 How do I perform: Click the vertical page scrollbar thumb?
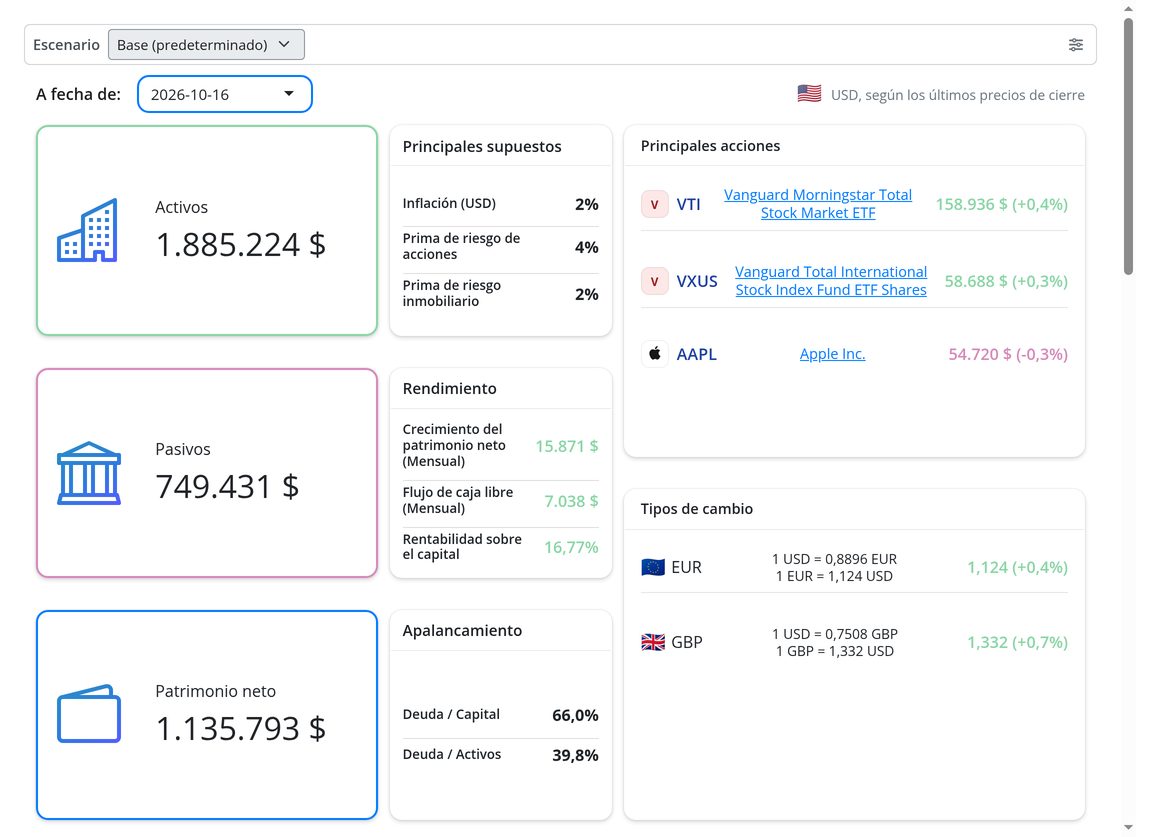click(x=1128, y=146)
